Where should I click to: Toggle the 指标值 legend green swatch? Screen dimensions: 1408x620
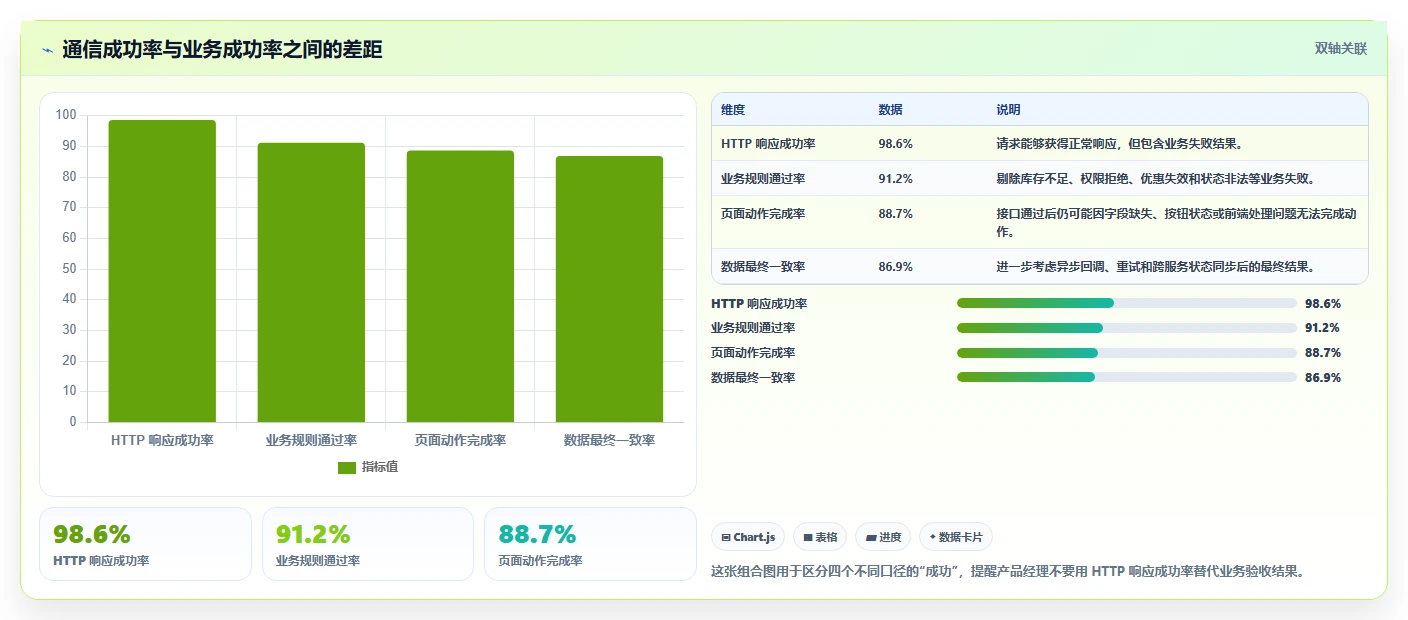tap(347, 468)
